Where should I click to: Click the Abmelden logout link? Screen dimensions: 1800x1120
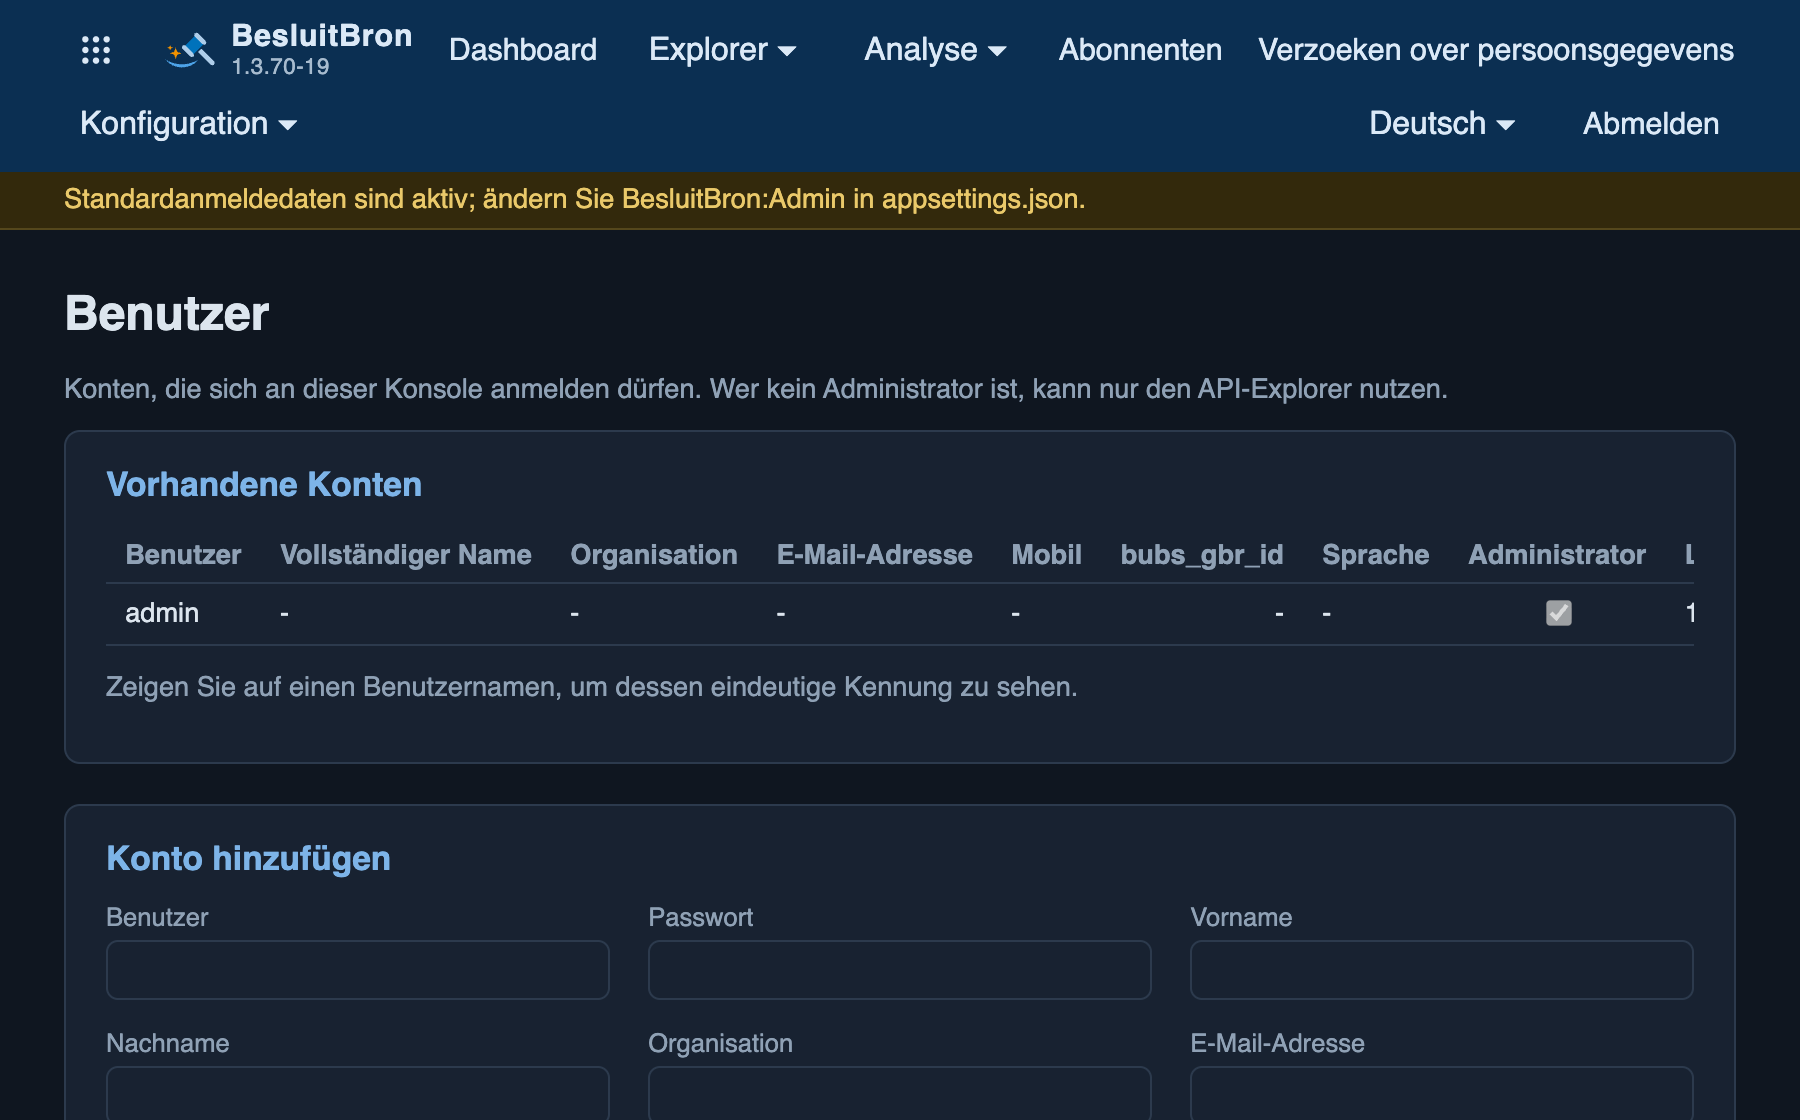tap(1651, 124)
